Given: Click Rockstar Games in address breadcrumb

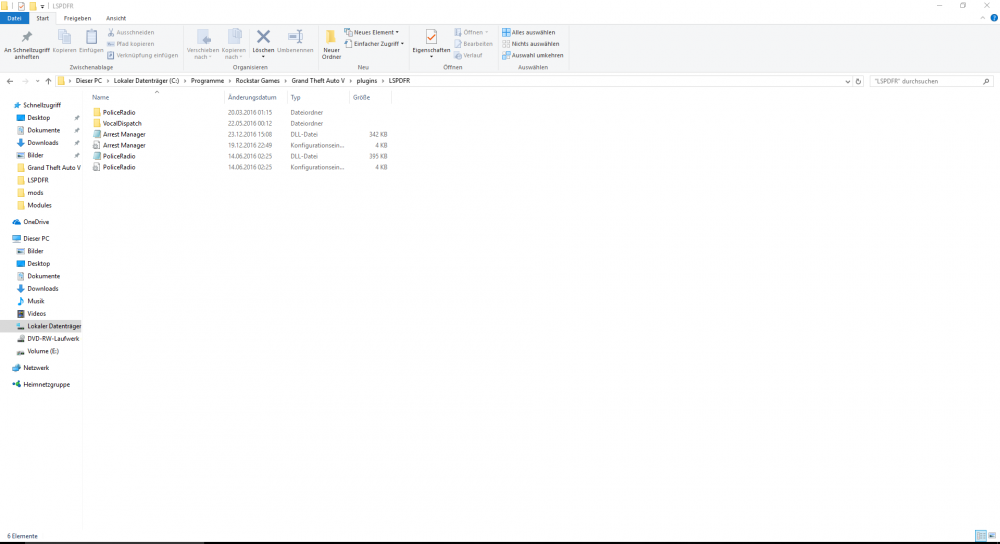Looking at the screenshot, I should tap(258, 81).
